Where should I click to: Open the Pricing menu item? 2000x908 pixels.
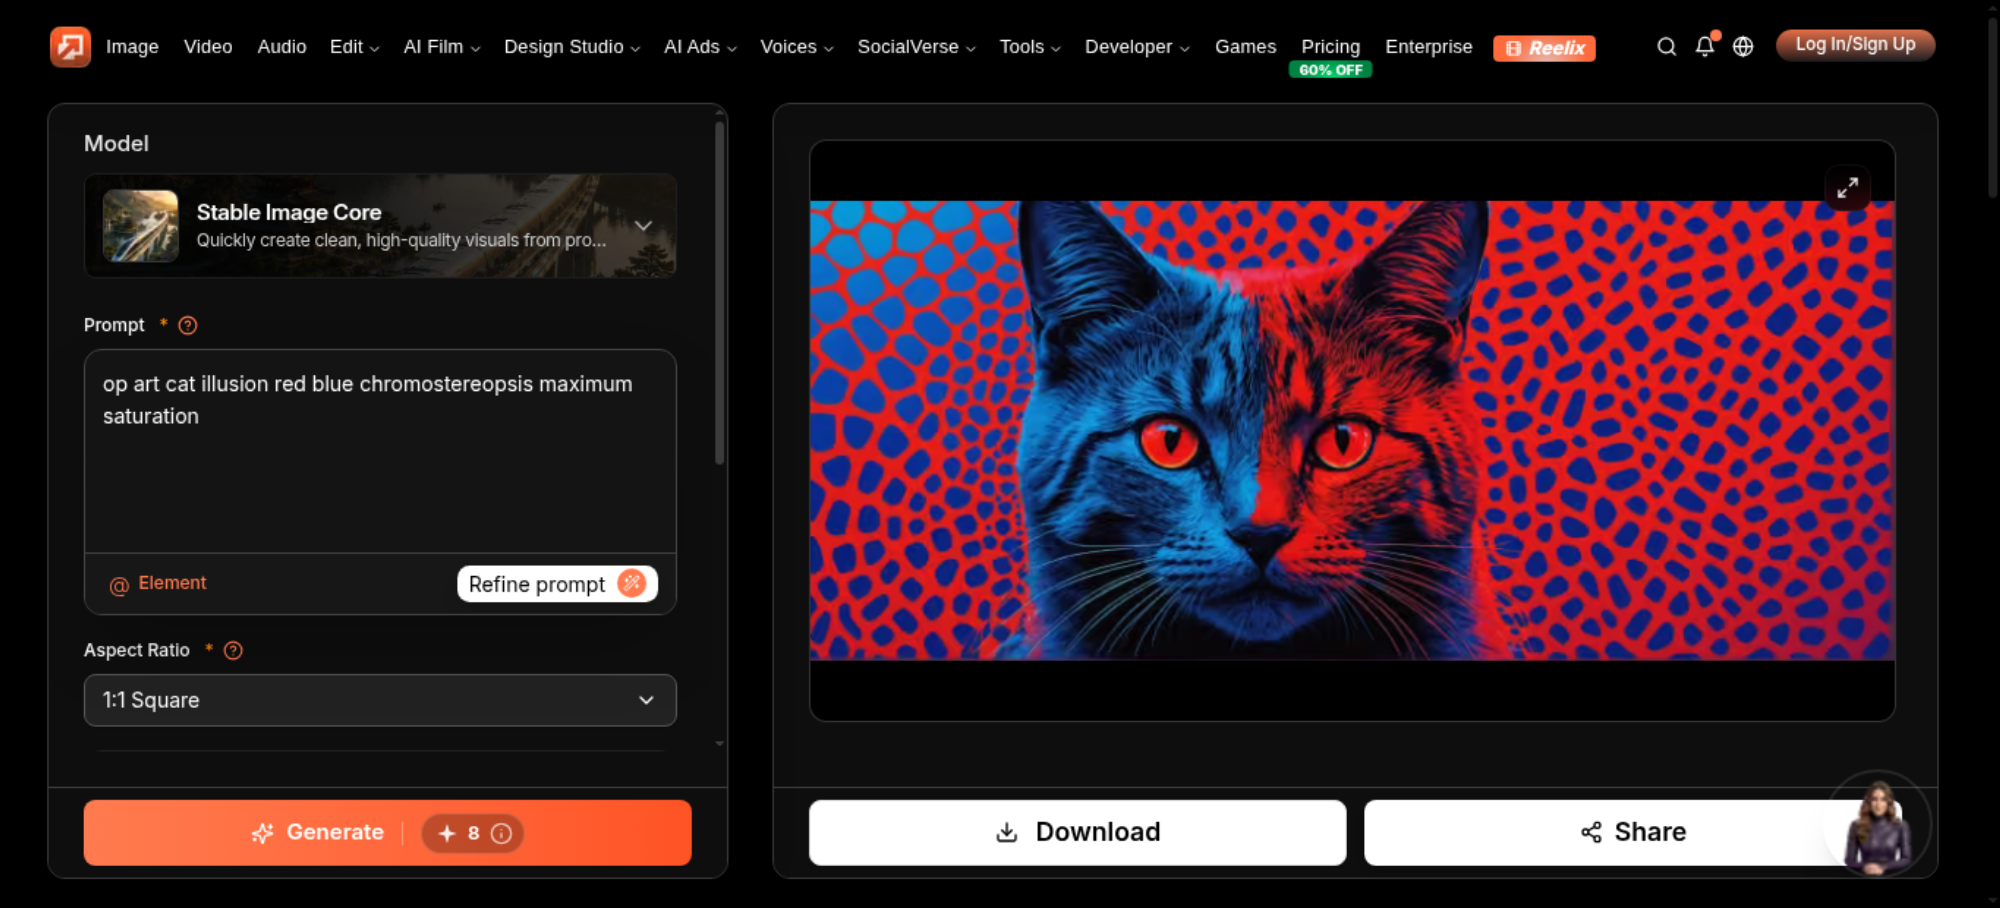(x=1330, y=47)
